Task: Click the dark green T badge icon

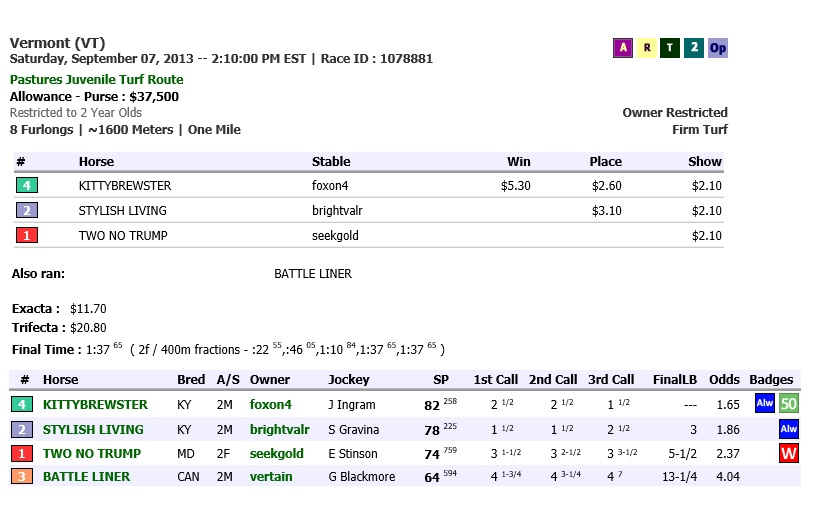Action: [x=670, y=47]
